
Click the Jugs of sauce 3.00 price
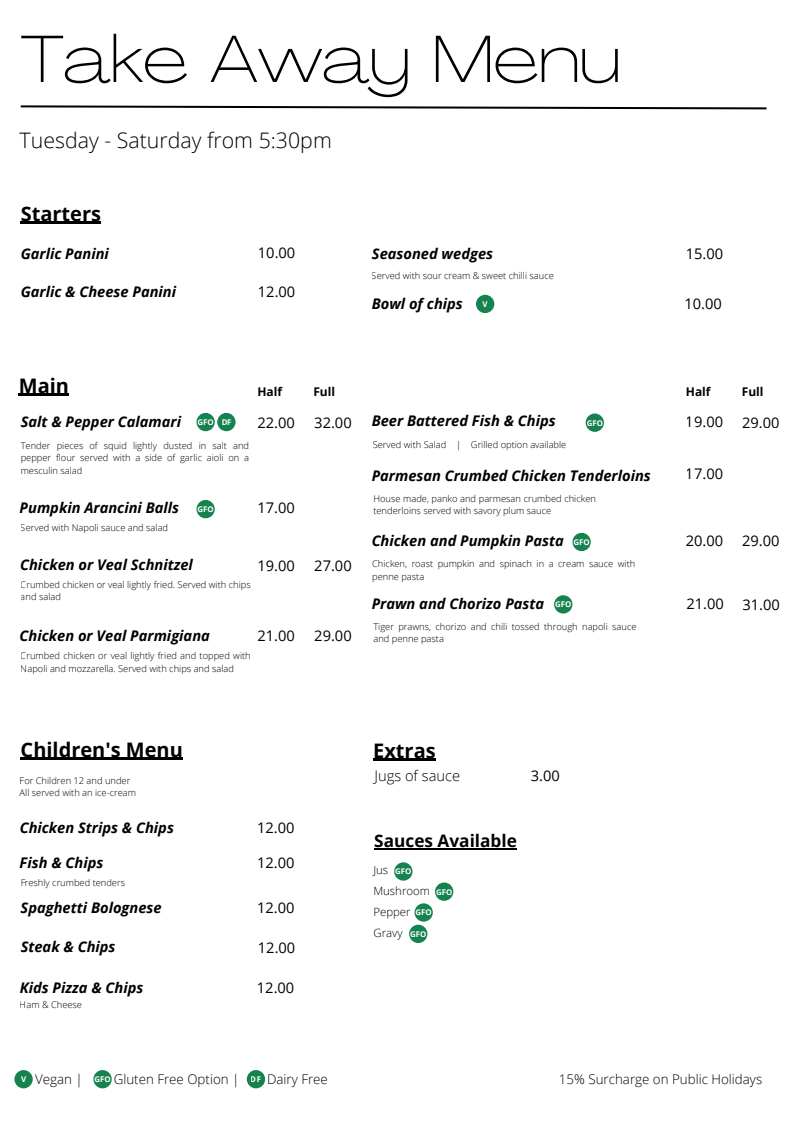(x=545, y=776)
